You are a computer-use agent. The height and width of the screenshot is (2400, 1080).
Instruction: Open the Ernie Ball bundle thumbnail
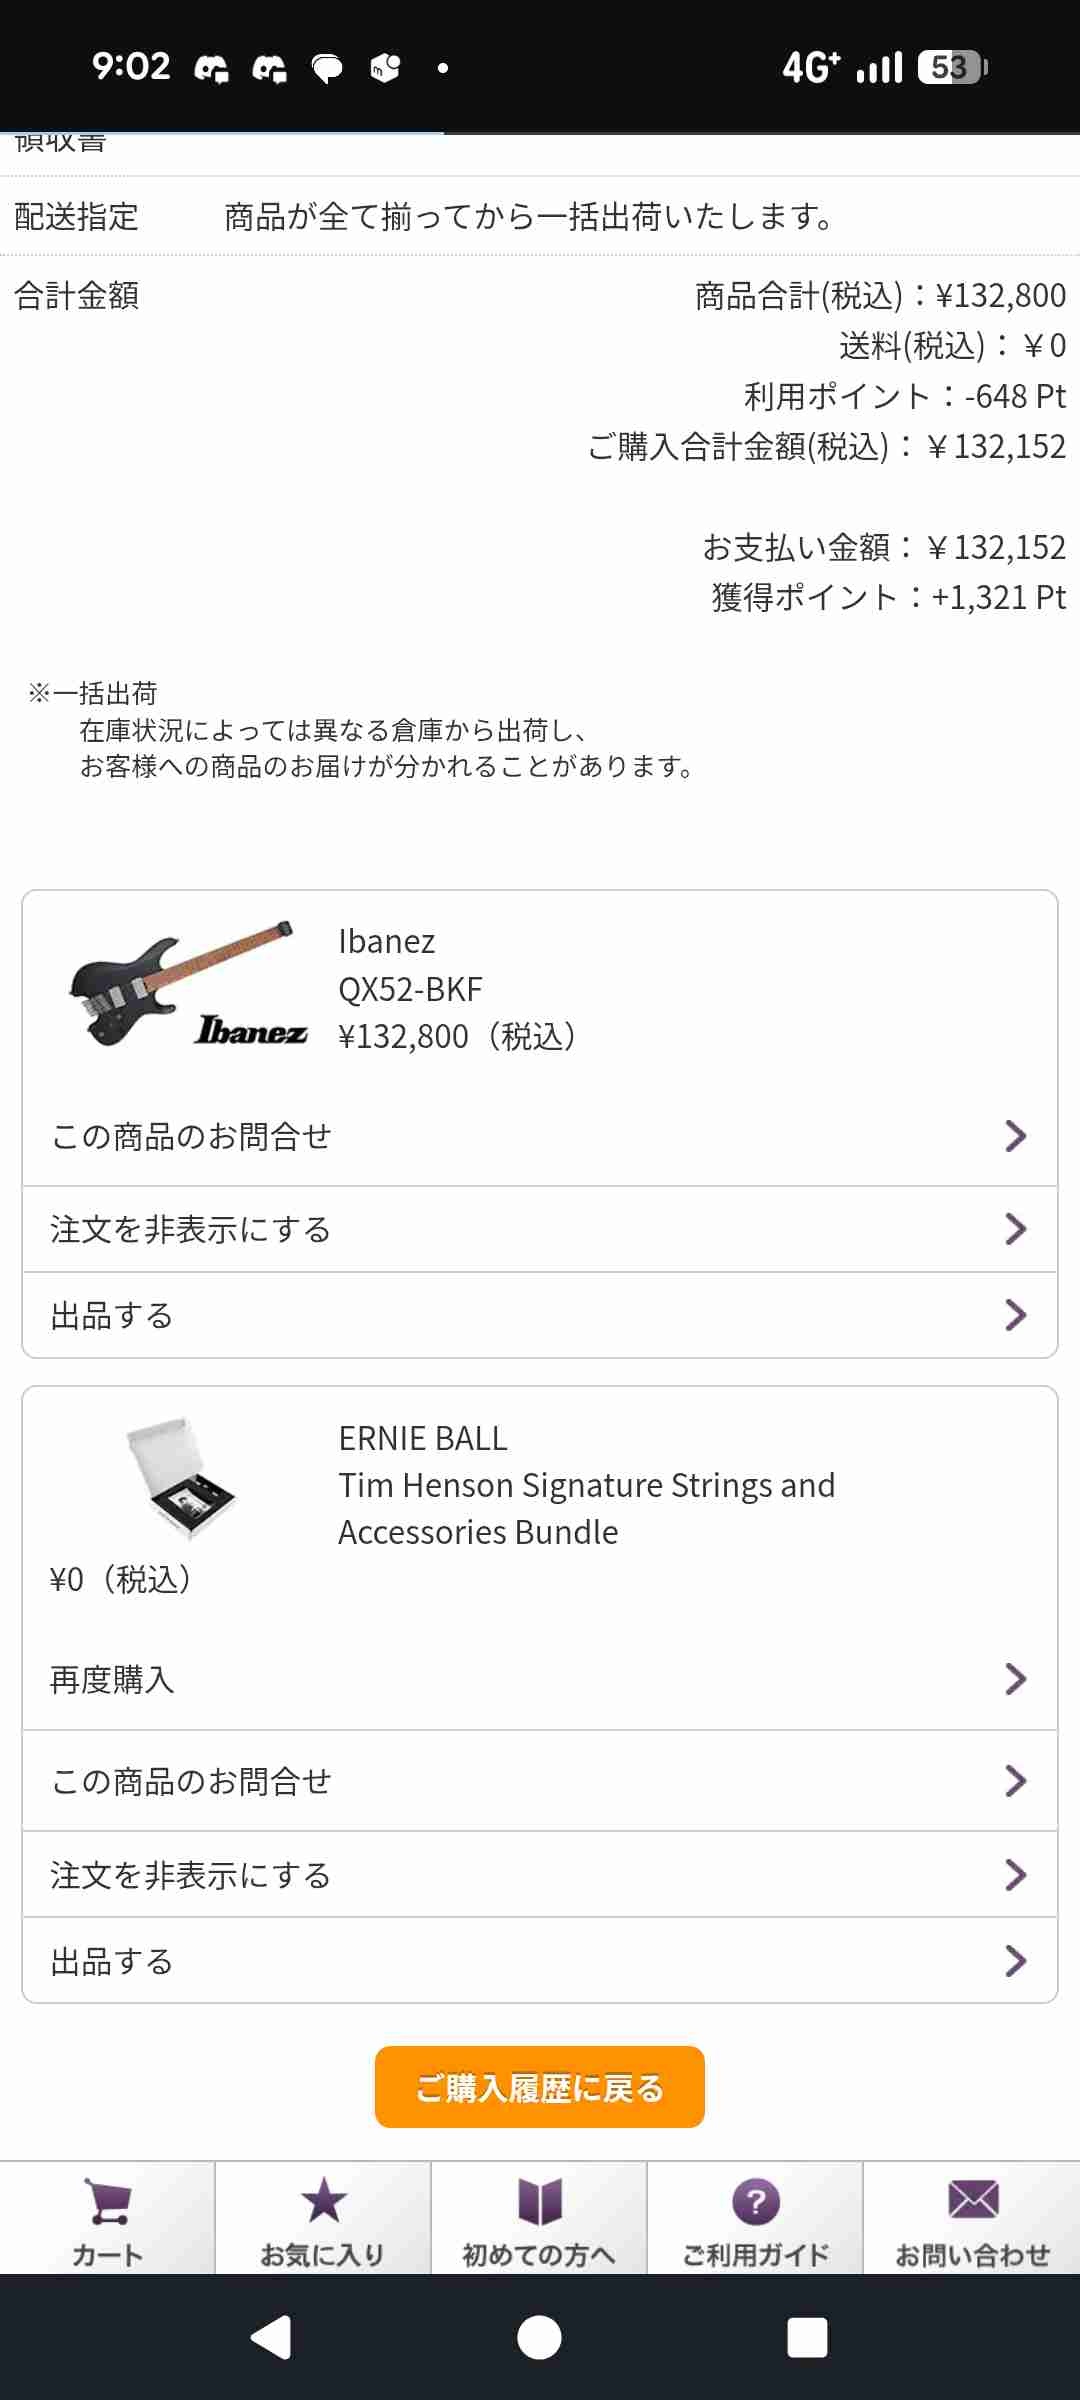tap(182, 1477)
